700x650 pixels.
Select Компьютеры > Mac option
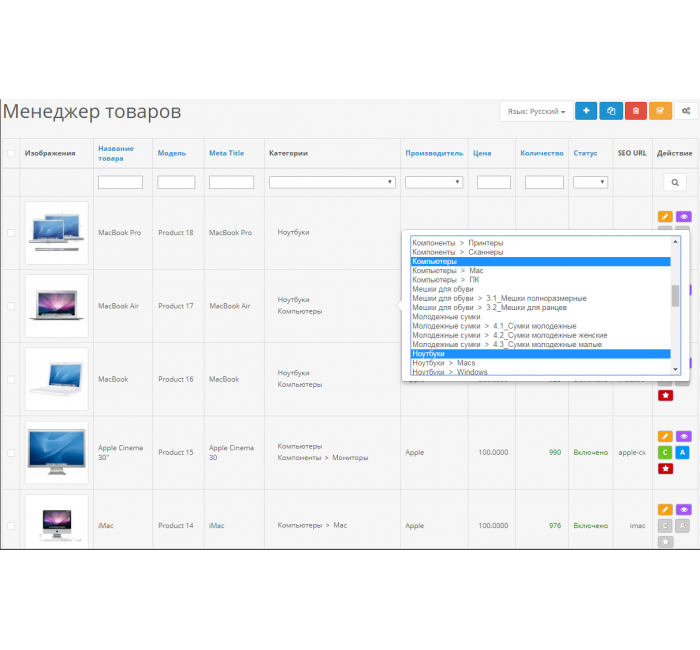(540, 271)
